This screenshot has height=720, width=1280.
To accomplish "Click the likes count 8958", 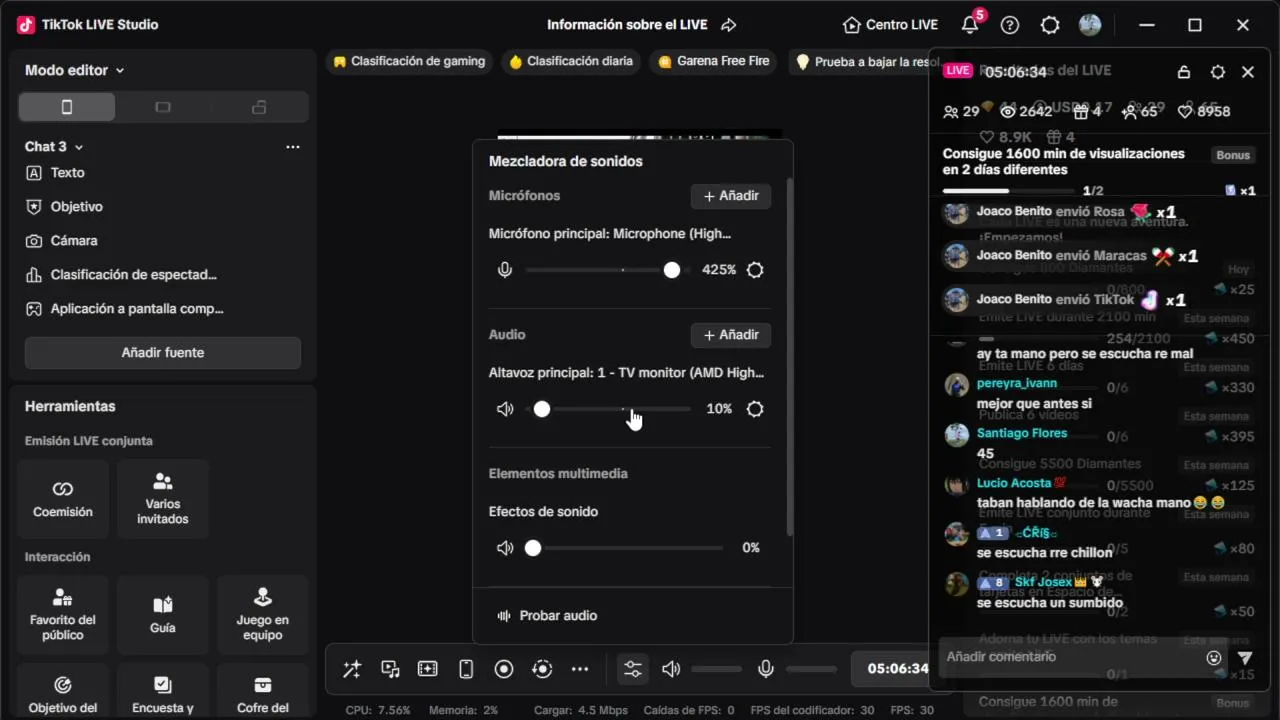I will pyautogui.click(x=1204, y=111).
